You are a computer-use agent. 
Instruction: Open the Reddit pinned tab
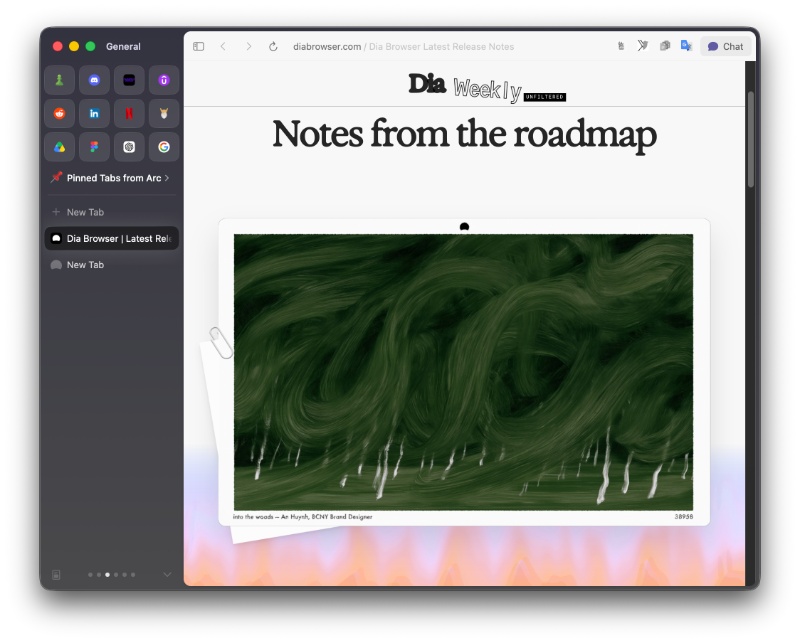click(x=60, y=113)
